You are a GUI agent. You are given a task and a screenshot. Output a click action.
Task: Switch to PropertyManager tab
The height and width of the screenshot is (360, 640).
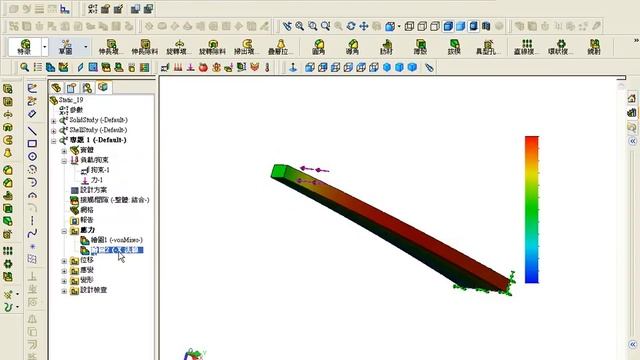[x=71, y=87]
